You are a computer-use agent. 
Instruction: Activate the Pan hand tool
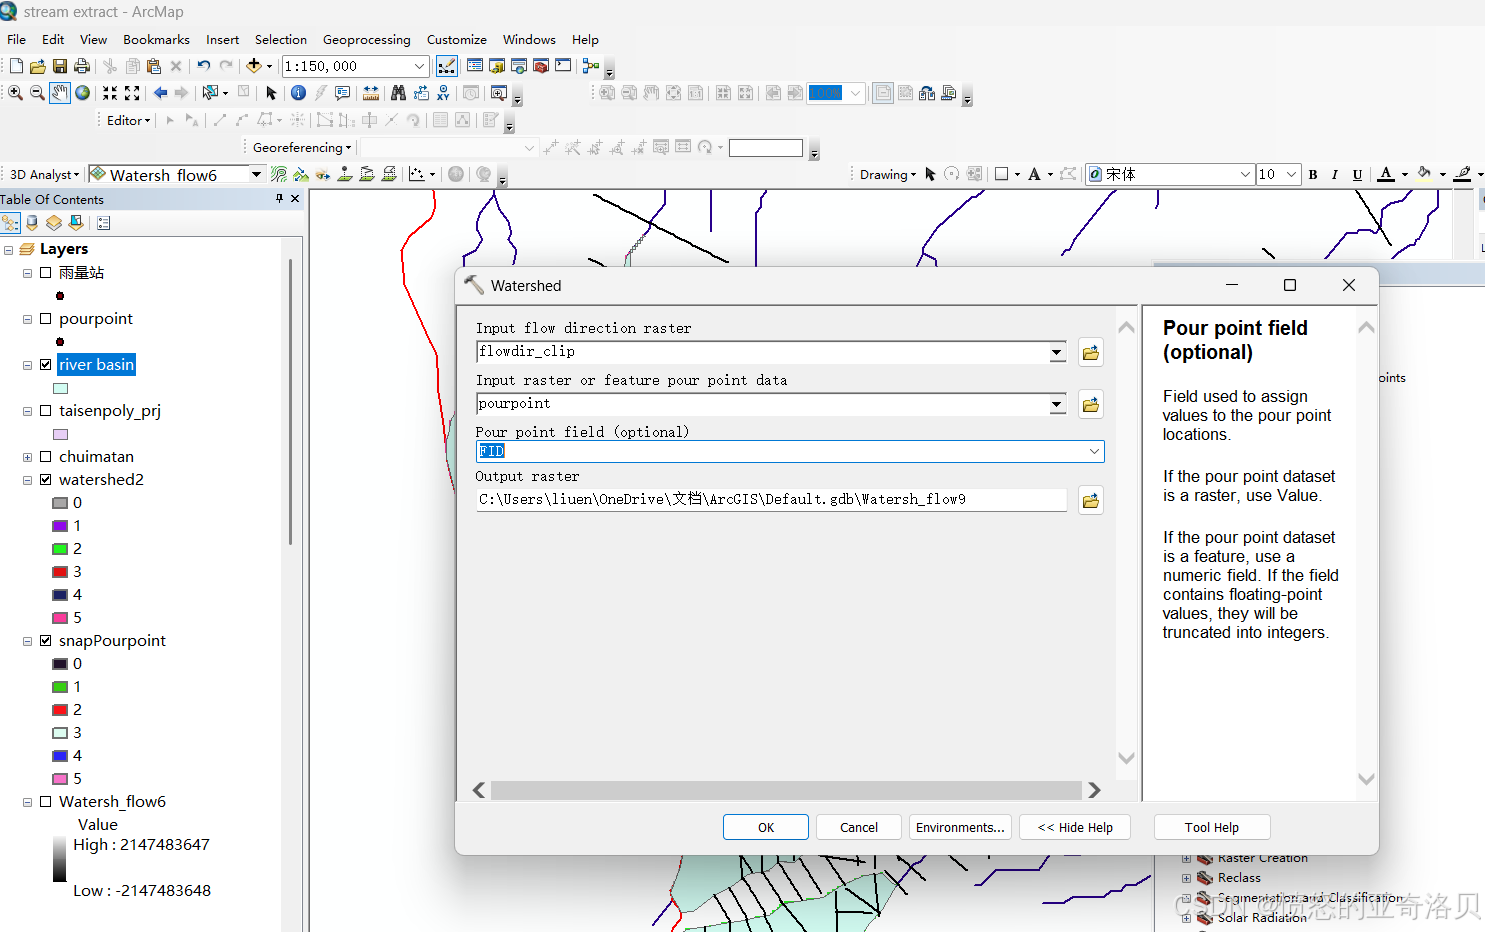tap(60, 93)
